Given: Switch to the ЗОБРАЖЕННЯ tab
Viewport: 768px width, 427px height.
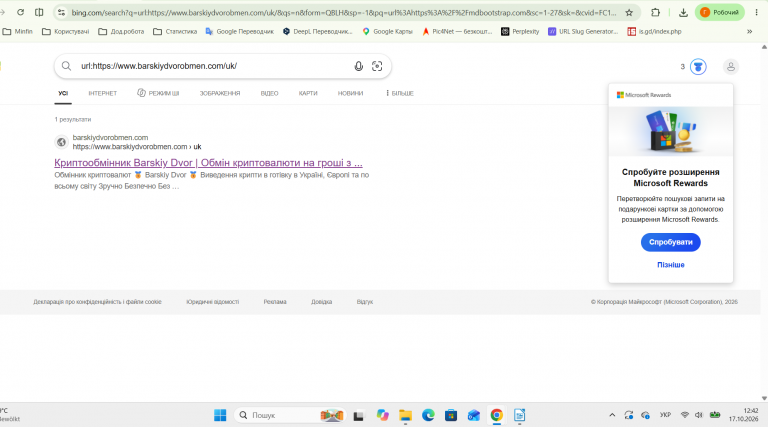Looking at the screenshot, I should point(220,93).
